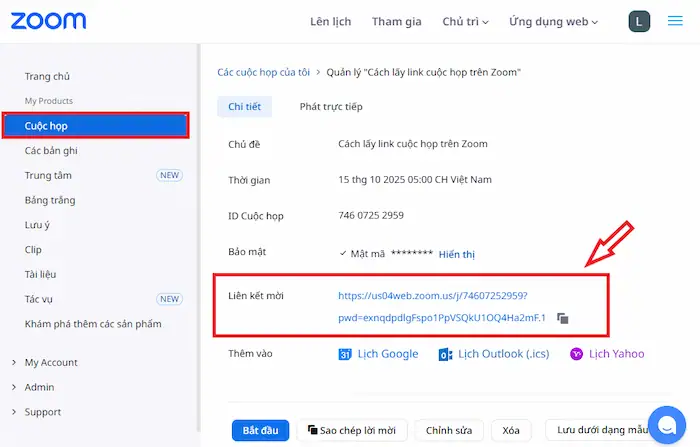This screenshot has height=447, width=700.
Task: Click Sao chép lời mời button
Action: 350,430
